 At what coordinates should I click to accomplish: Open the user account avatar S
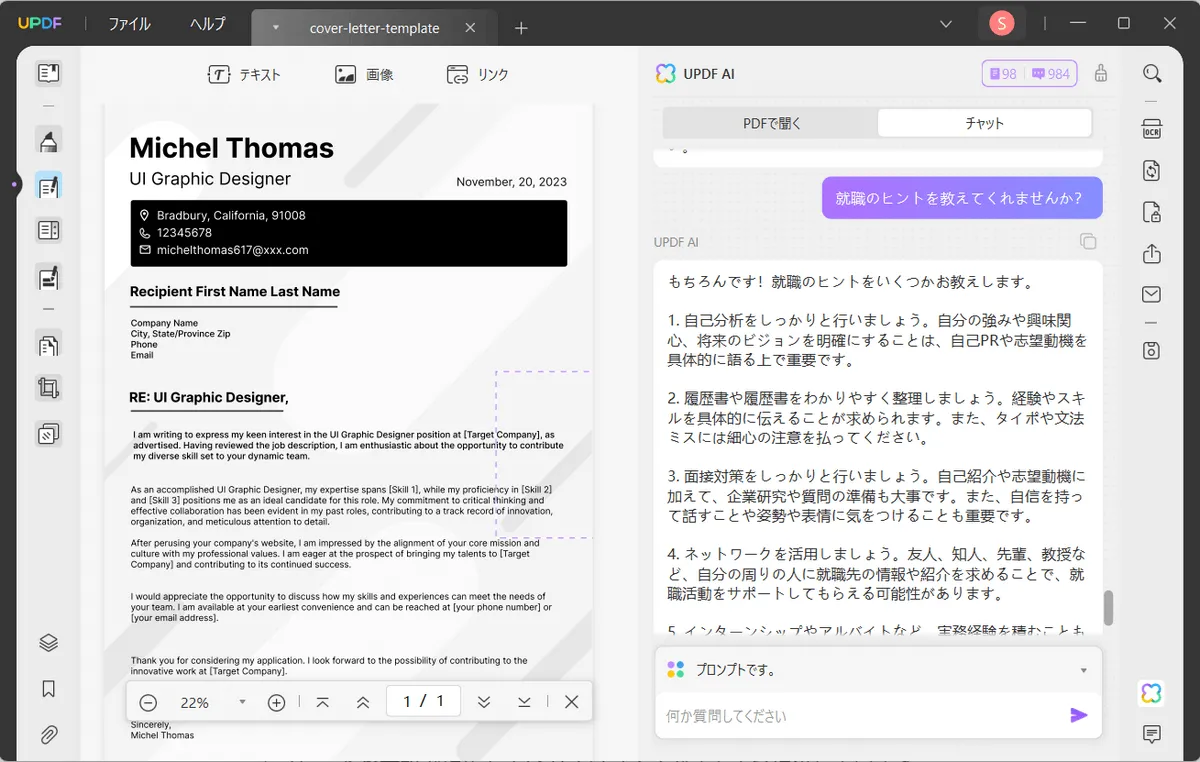[x=1001, y=23]
